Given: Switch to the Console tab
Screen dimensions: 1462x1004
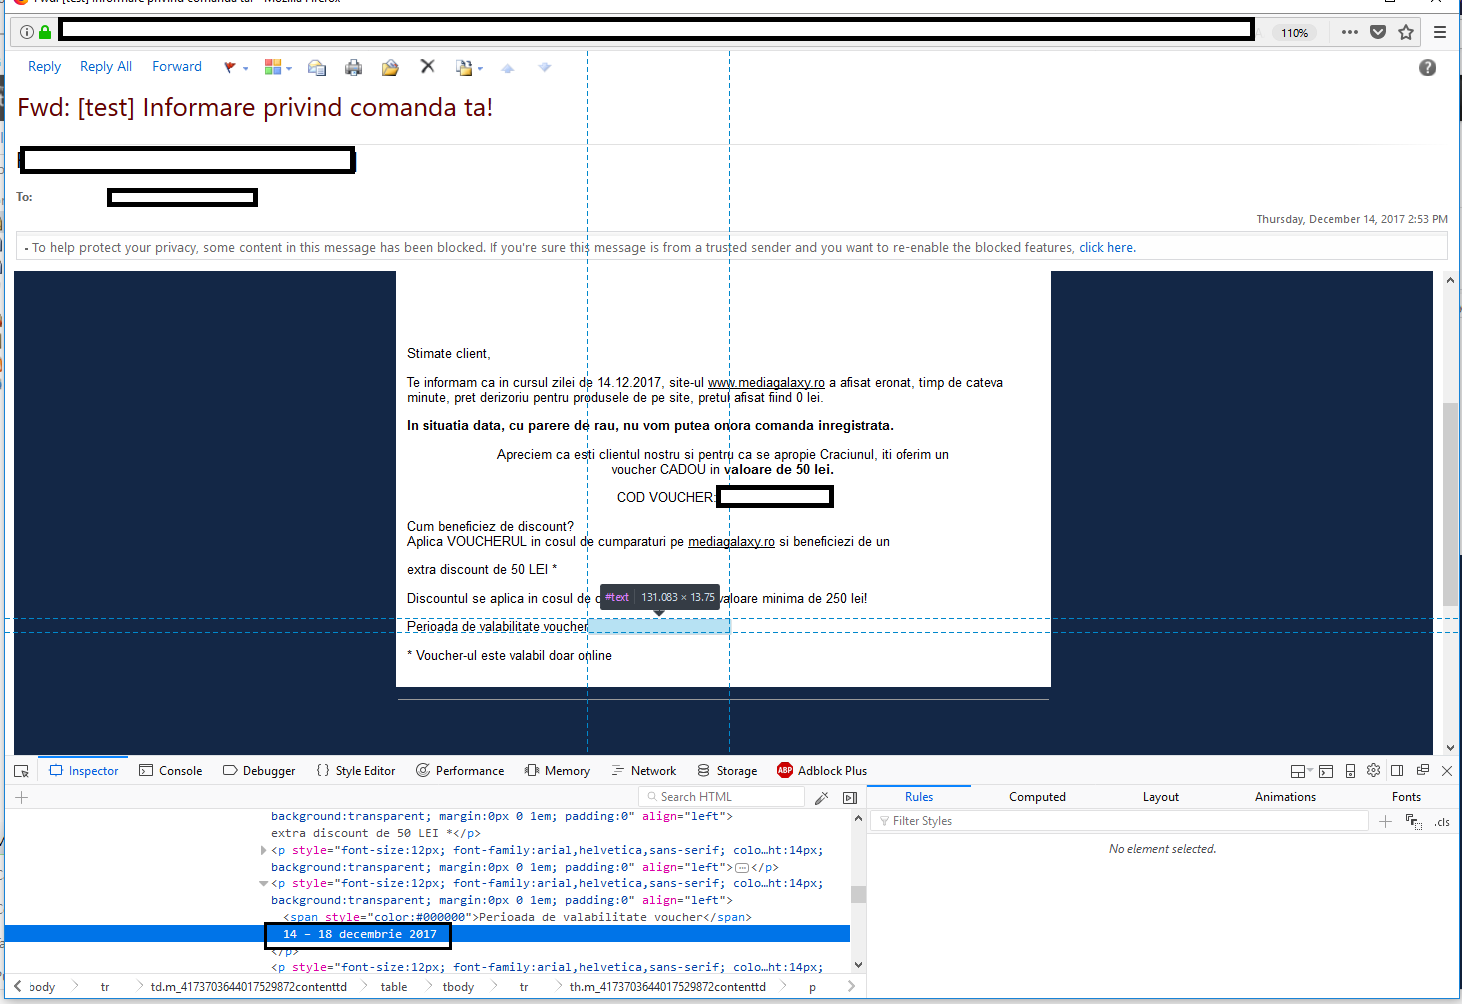Looking at the screenshot, I should pyautogui.click(x=171, y=771).
